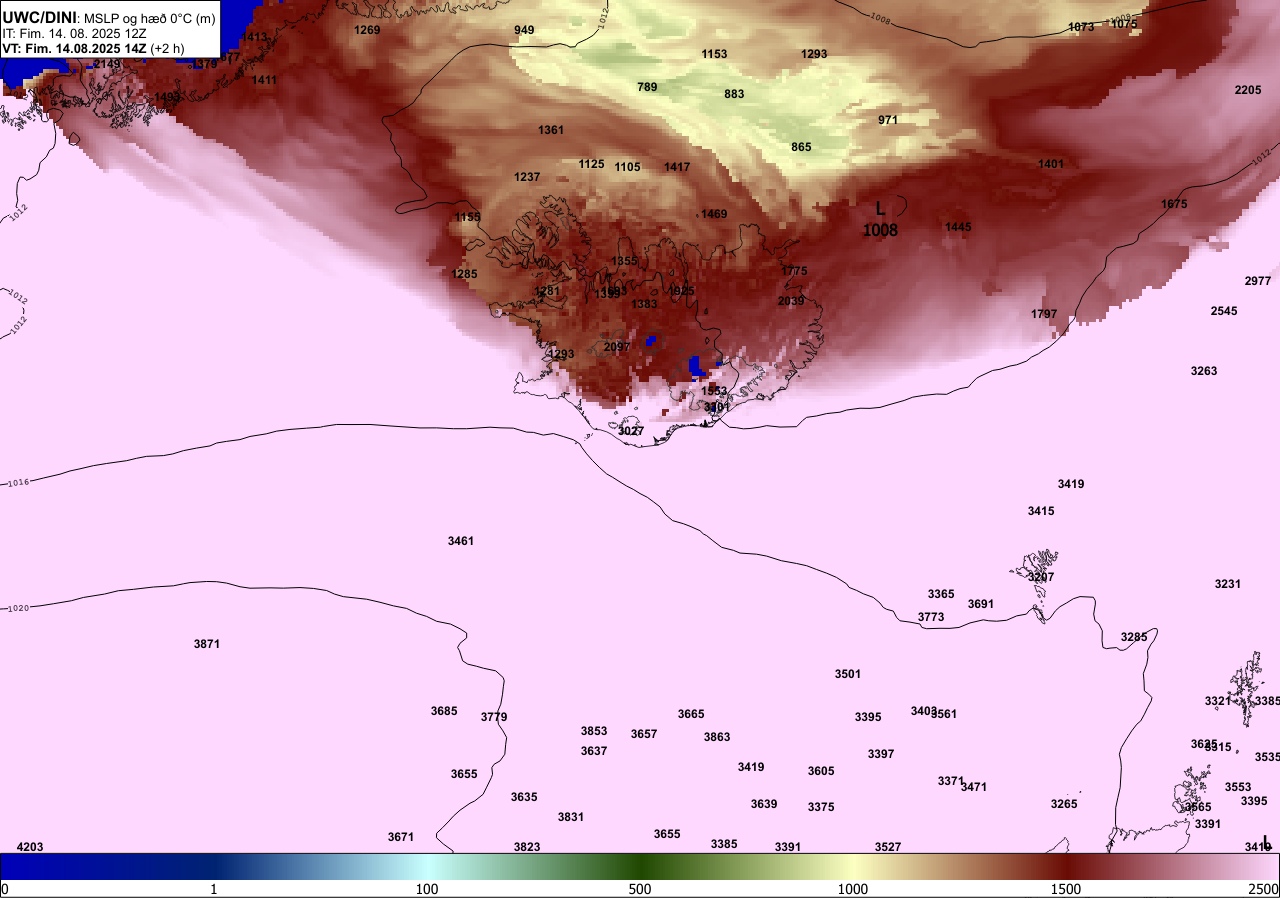Image resolution: width=1280 pixels, height=898 pixels.
Task: Click the color scale tick label '100'
Action: click(x=427, y=889)
